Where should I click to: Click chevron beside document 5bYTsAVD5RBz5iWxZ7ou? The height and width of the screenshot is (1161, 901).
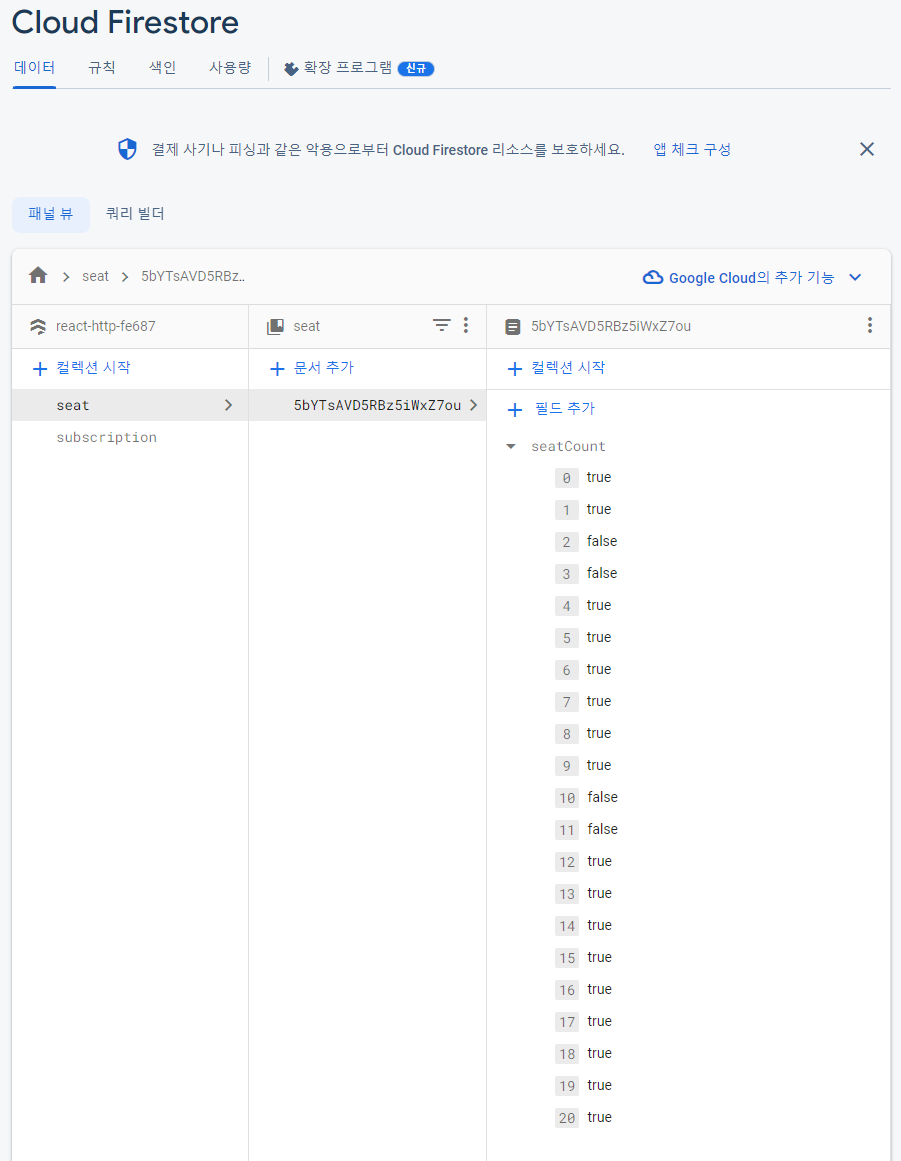(x=473, y=405)
